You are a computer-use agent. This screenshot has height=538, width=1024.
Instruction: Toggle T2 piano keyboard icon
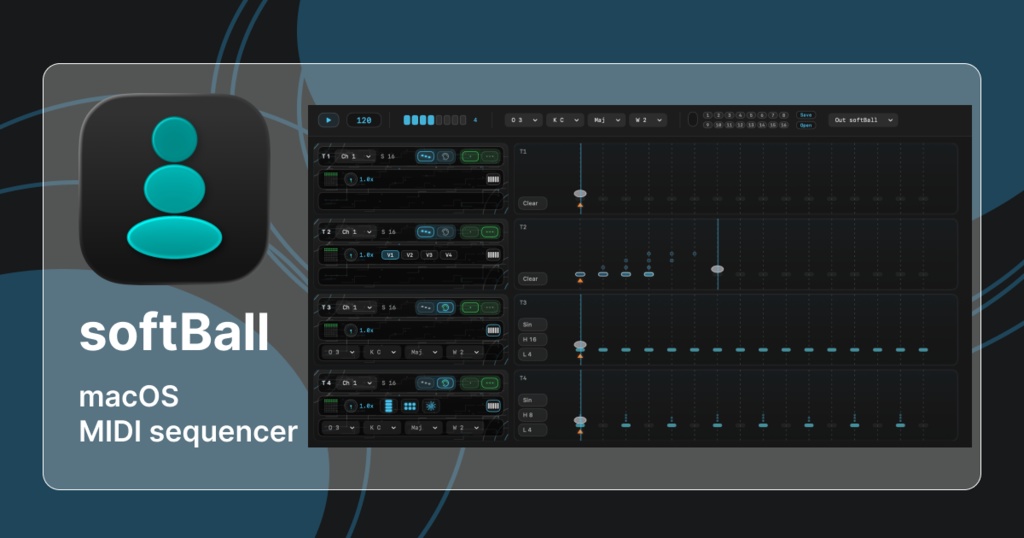coord(493,255)
